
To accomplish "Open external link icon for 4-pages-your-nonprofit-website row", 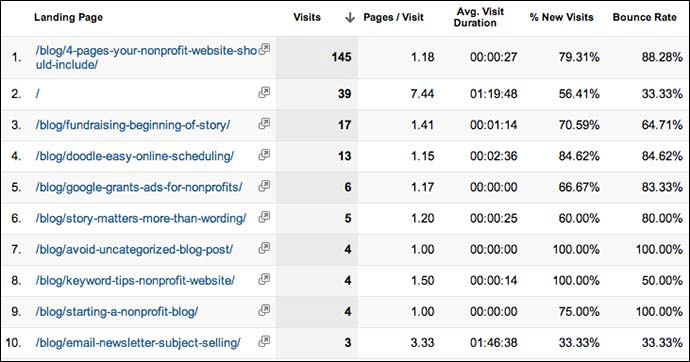I will tap(264, 49).
